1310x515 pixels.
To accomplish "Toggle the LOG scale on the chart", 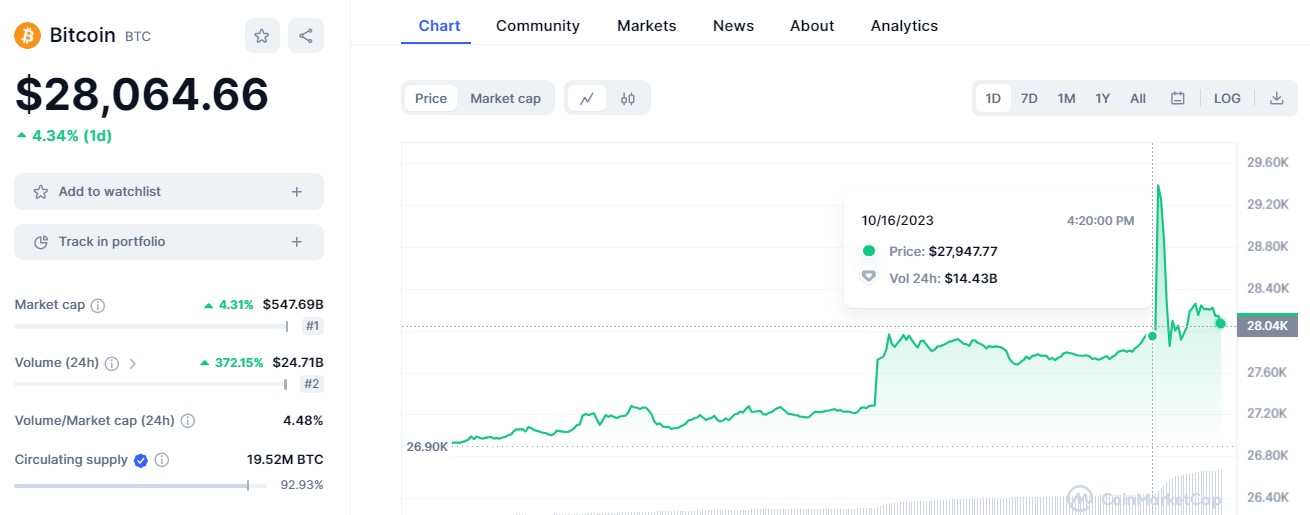I will click(1227, 98).
